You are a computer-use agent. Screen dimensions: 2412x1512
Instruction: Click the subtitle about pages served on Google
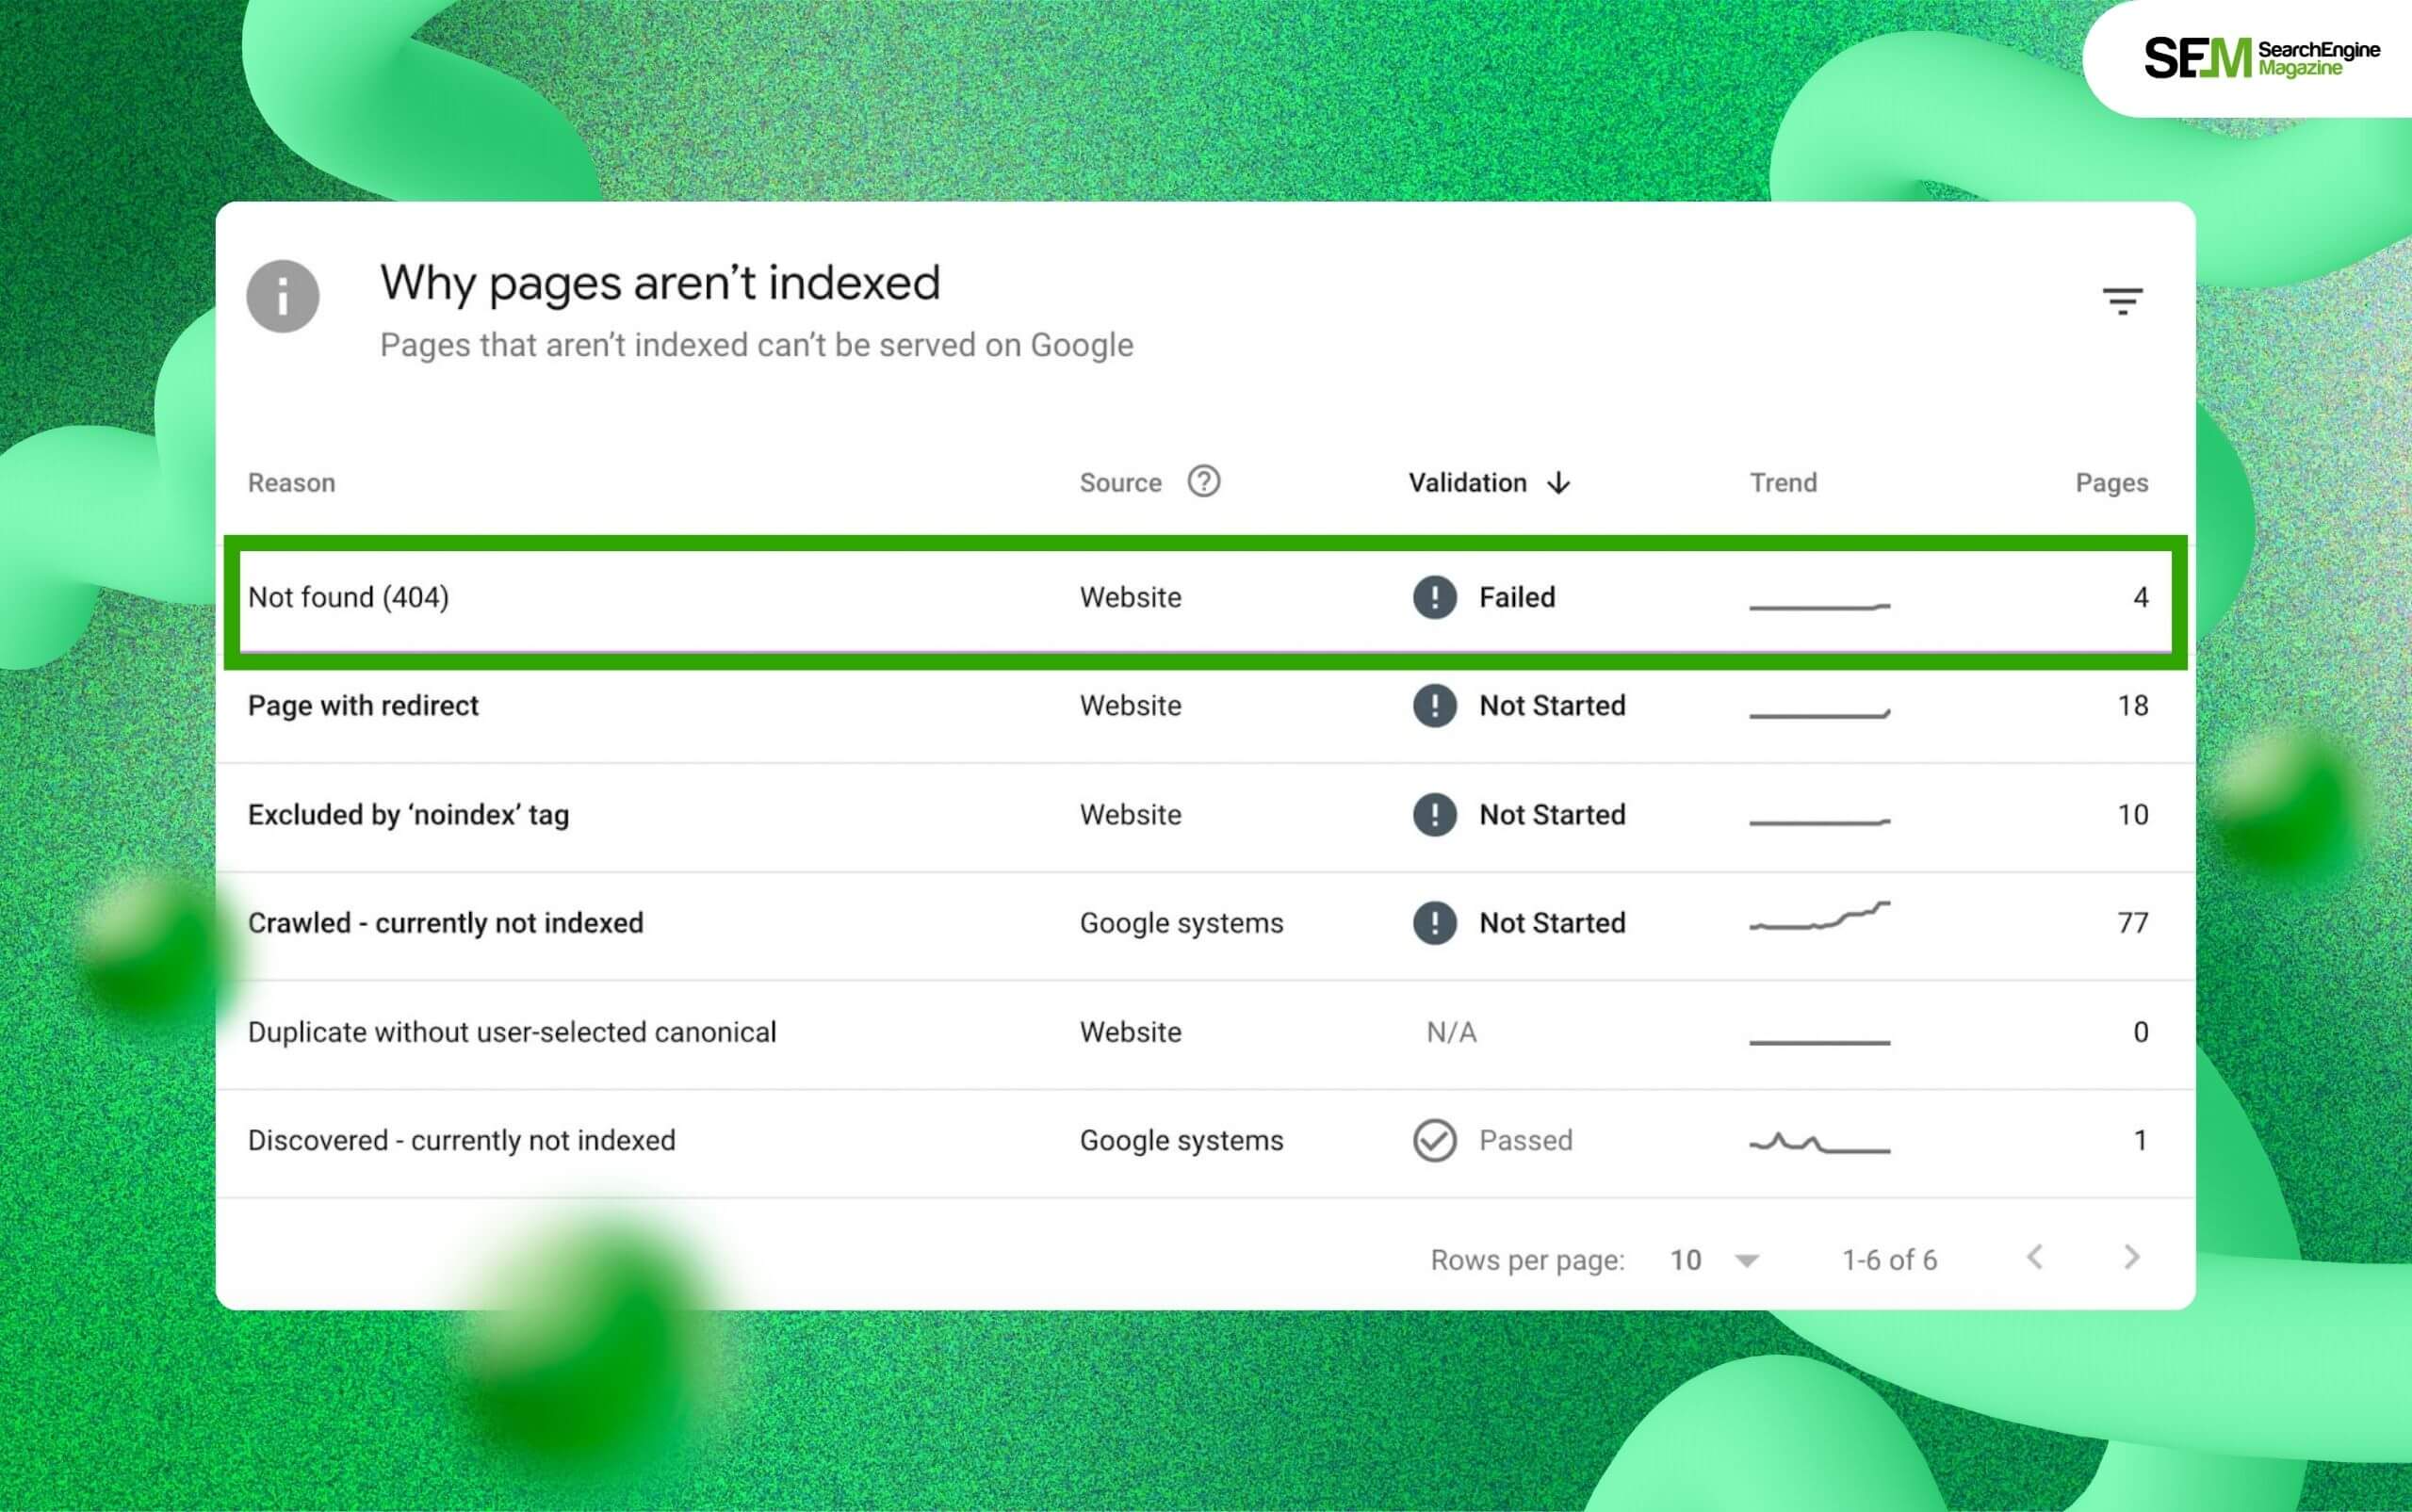(x=756, y=345)
